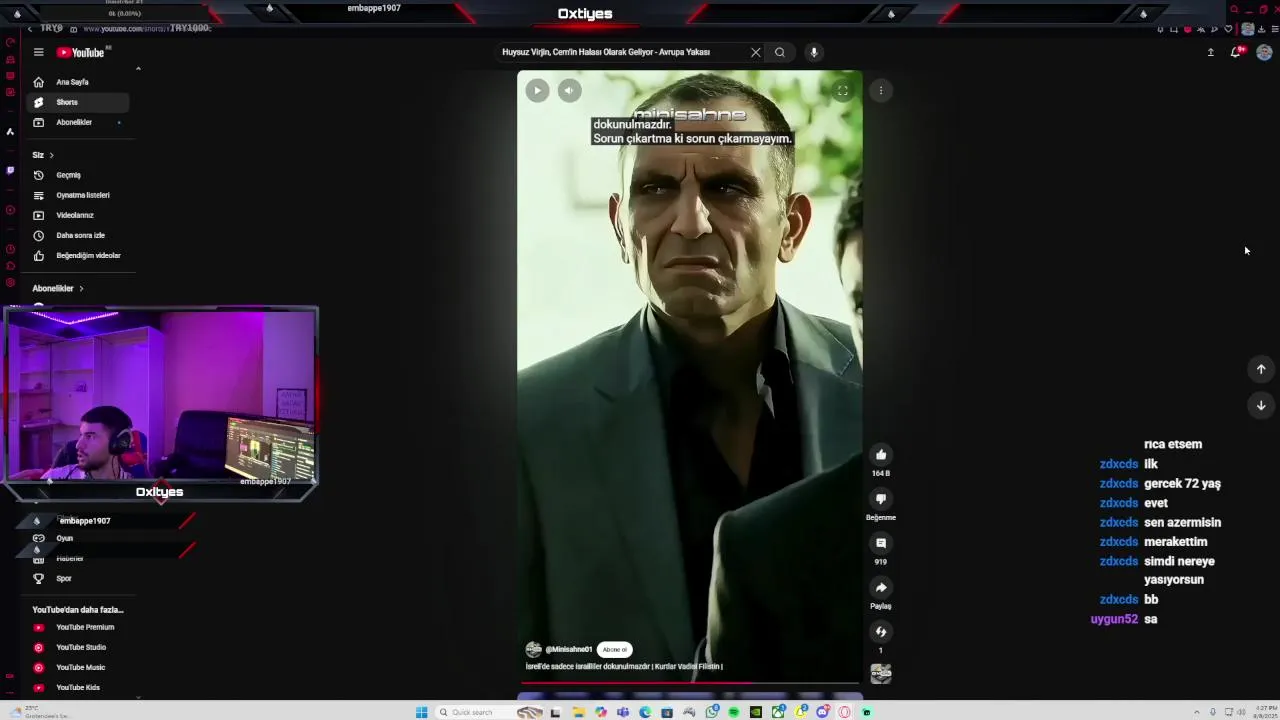Screen dimensions: 1280x720
Task: Go to next Short with down arrow
Action: (1261, 405)
